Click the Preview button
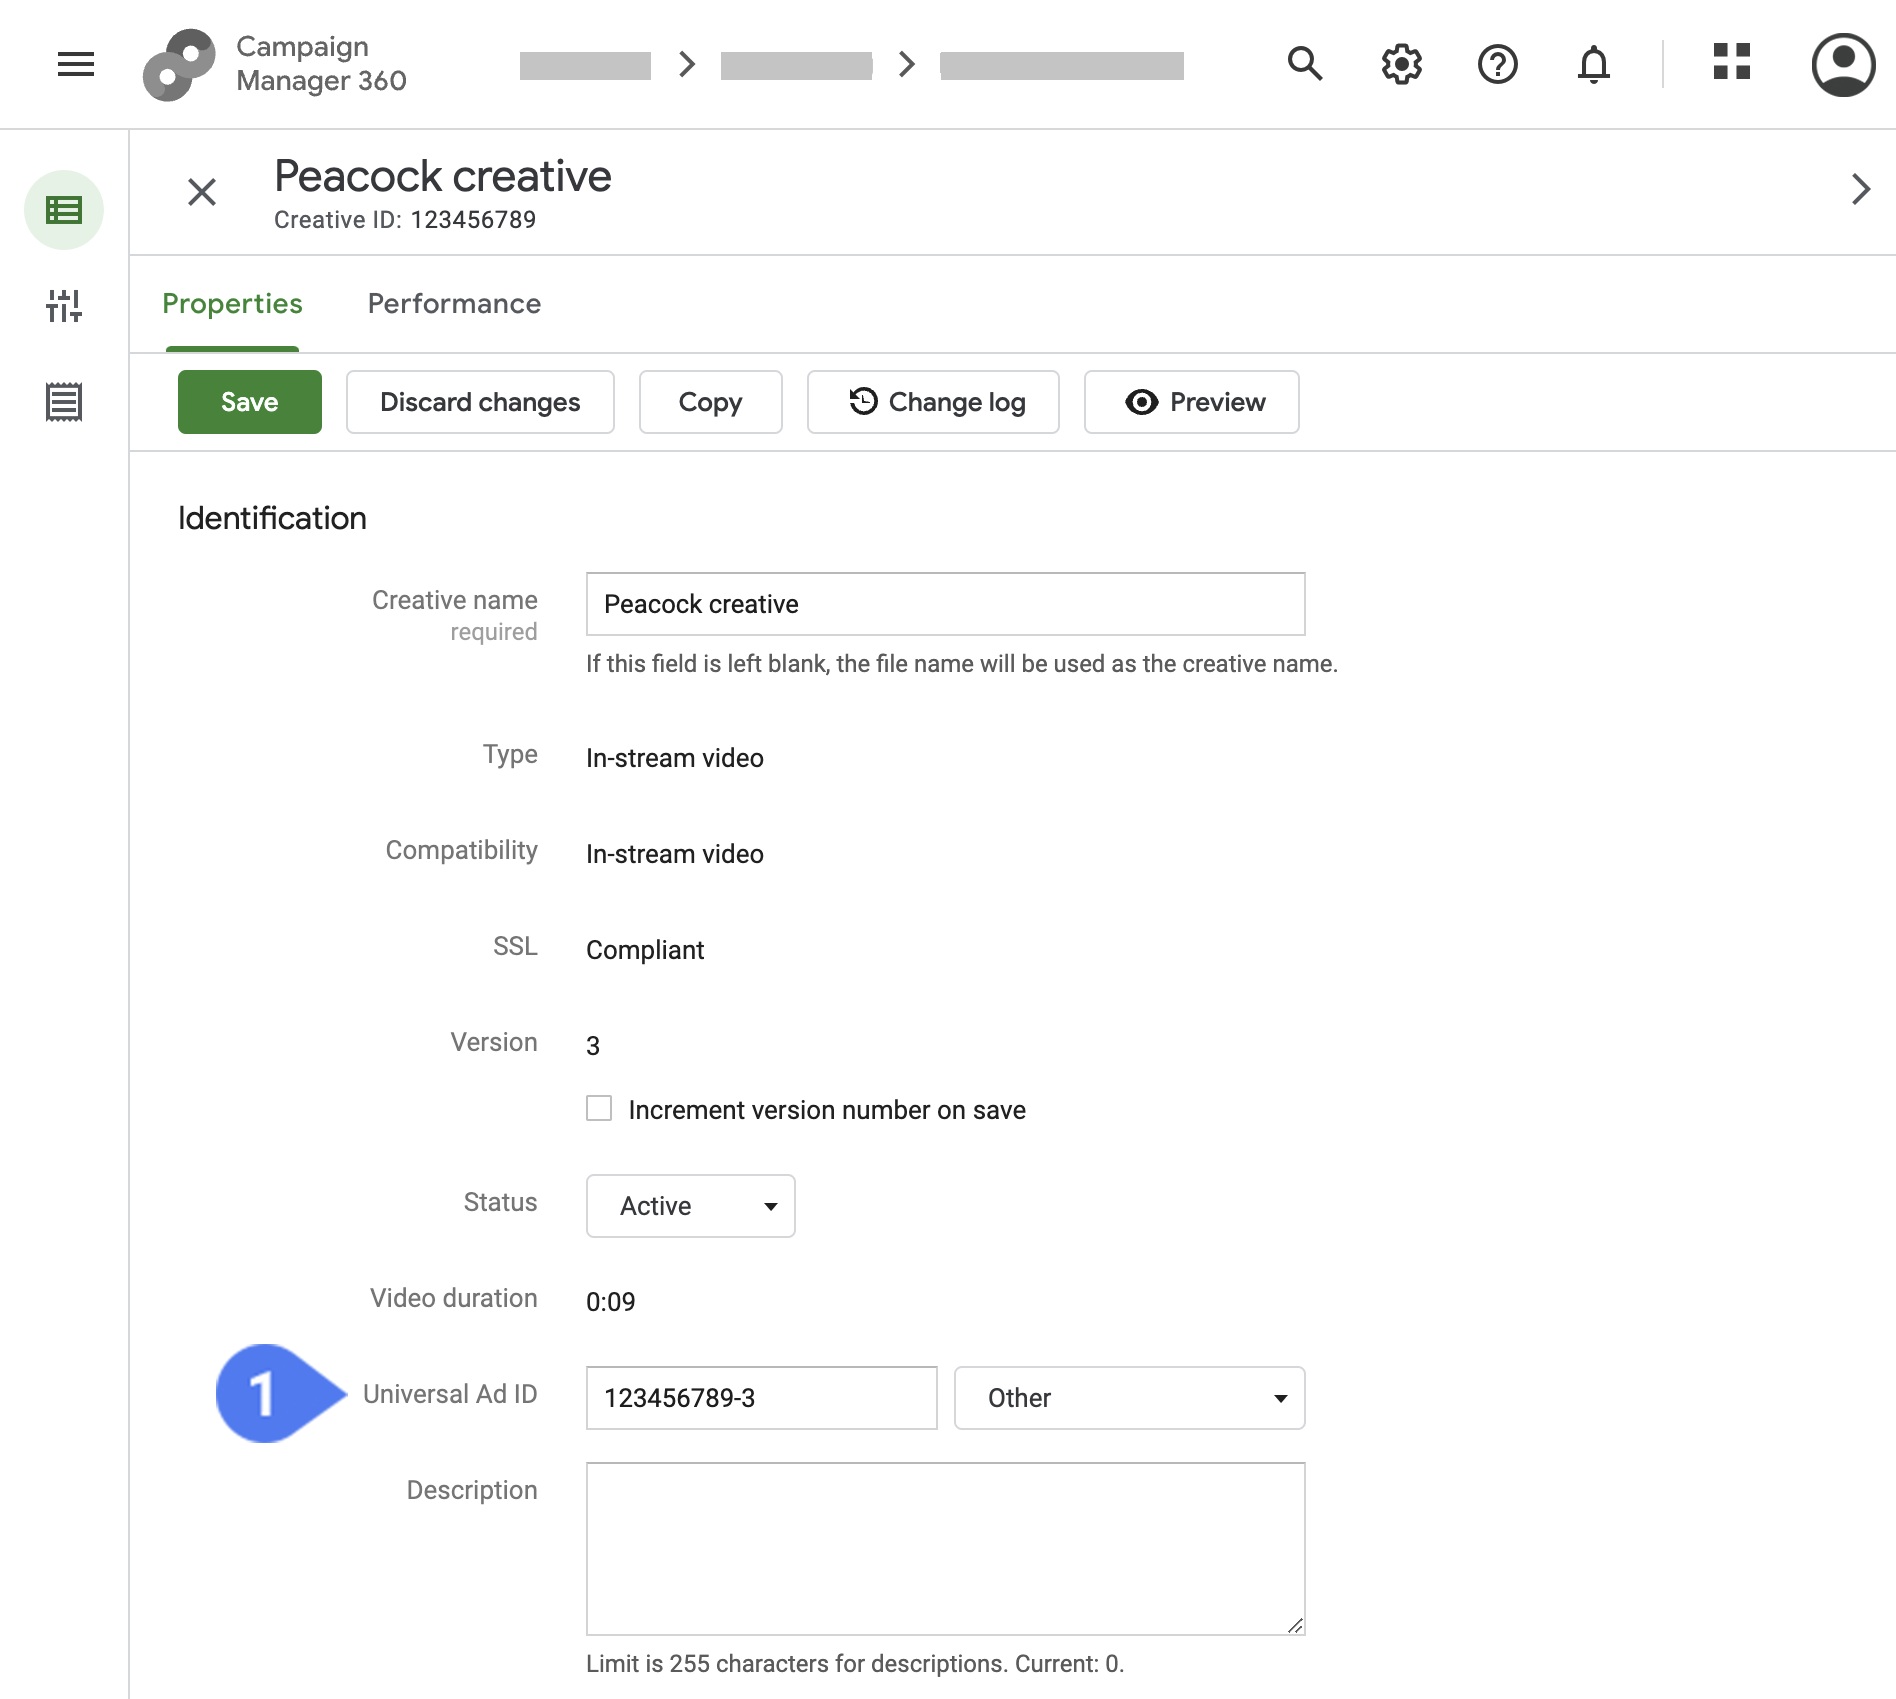 pos(1192,402)
